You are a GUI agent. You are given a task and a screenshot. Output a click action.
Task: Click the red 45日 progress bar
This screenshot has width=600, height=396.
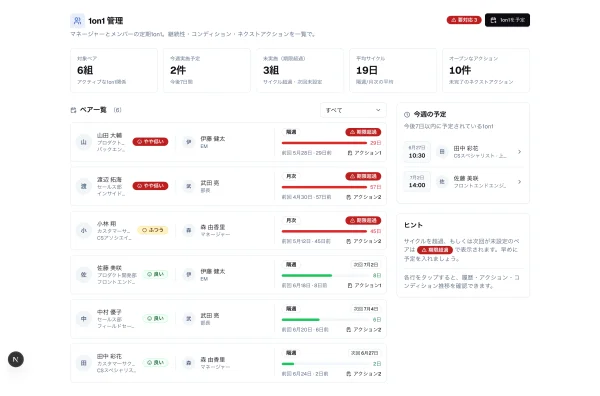324,231
